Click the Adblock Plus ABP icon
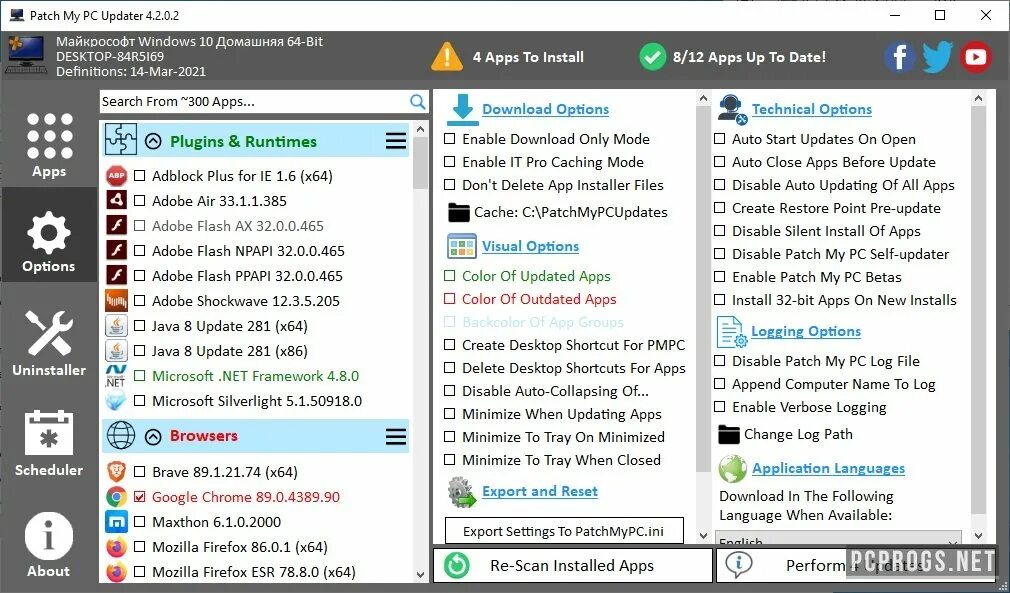Screen dimensions: 1010x593 pyautogui.click(x=117, y=176)
